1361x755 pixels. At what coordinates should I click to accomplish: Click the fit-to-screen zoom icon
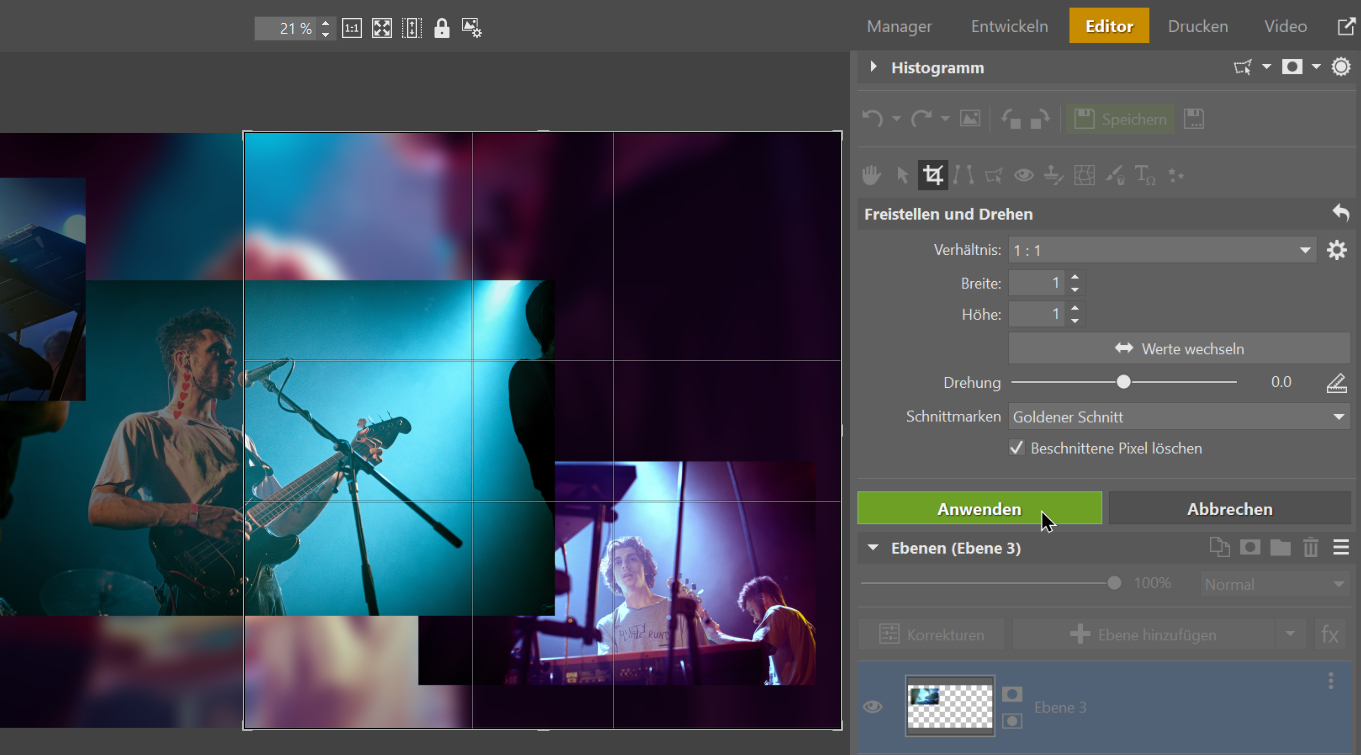click(382, 28)
